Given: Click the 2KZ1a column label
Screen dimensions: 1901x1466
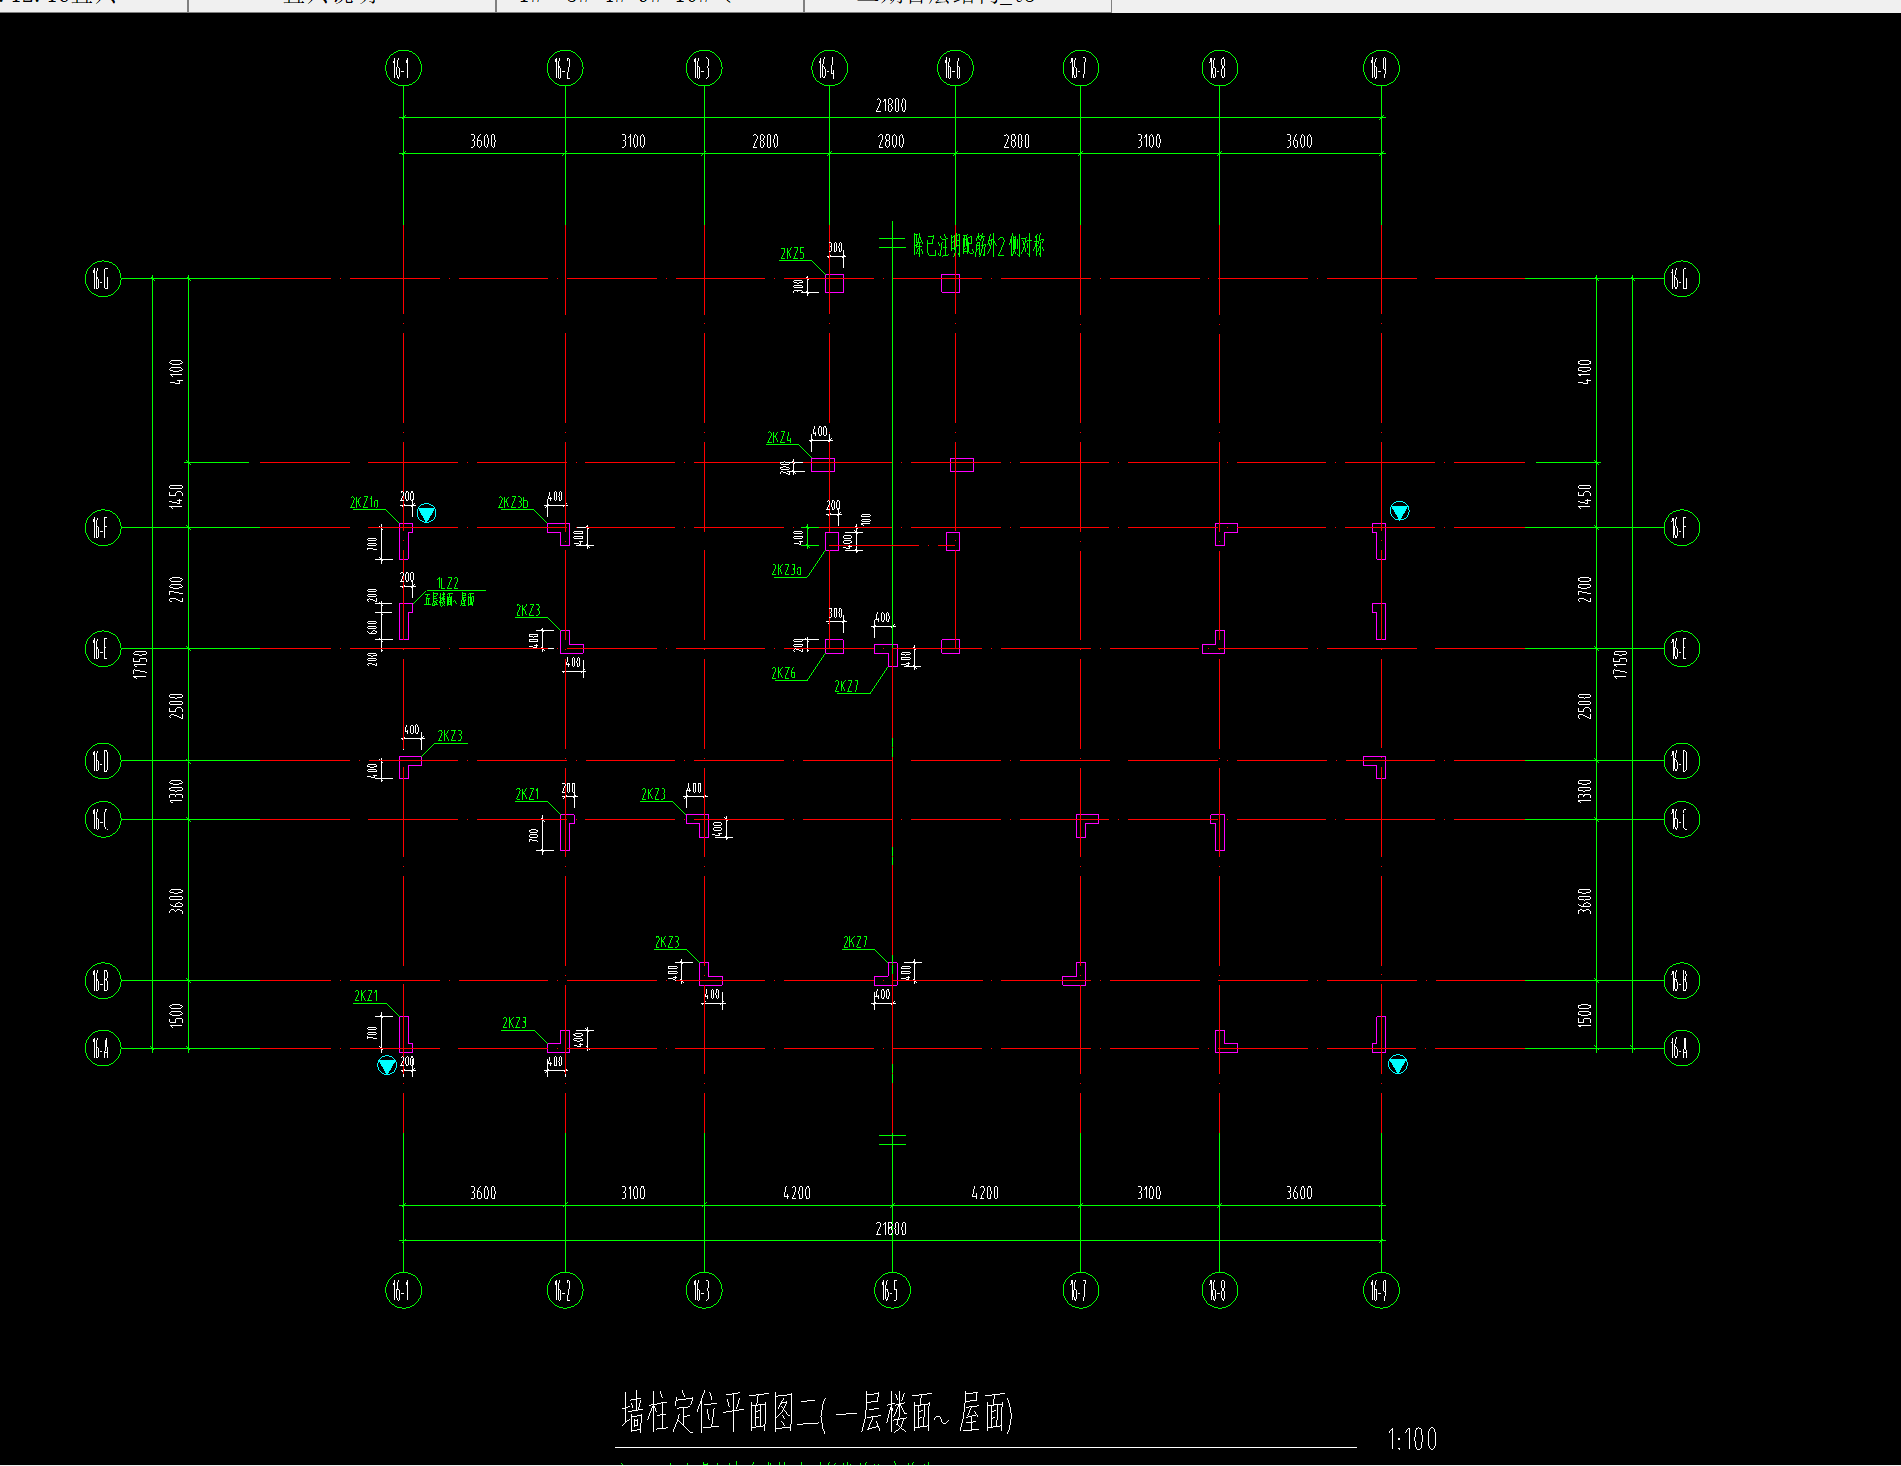Looking at the screenshot, I should [364, 503].
